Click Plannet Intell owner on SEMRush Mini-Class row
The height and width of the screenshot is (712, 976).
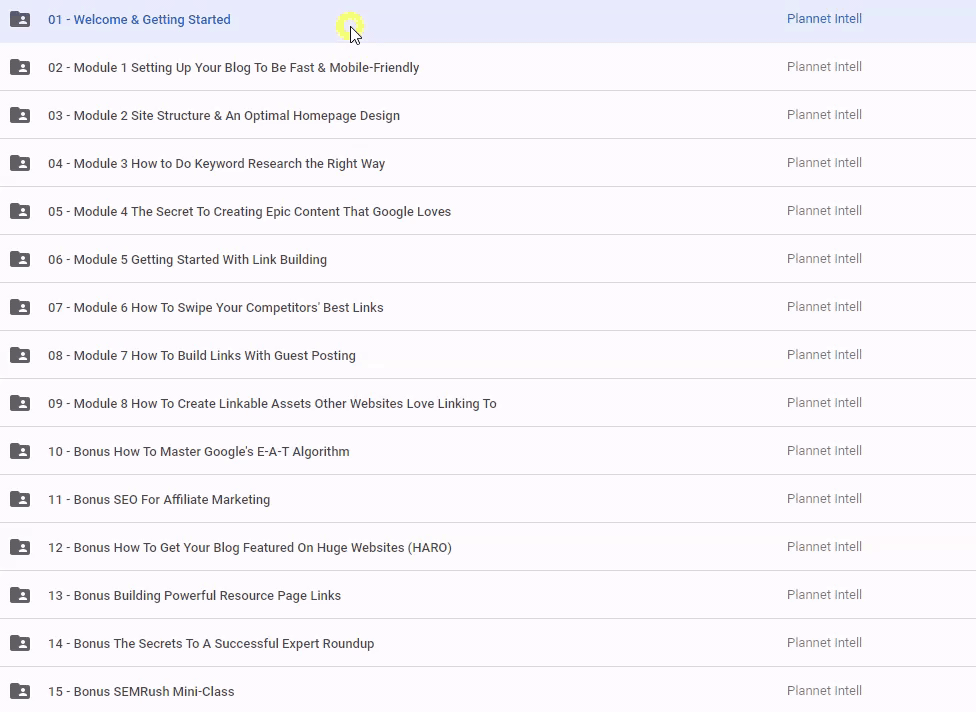pyautogui.click(x=824, y=691)
